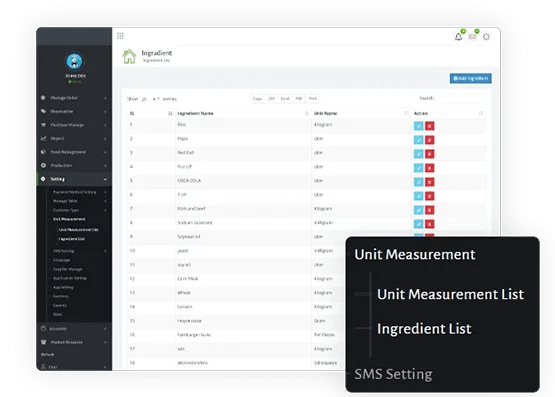Delete the Pork and beef row
Image resolution: width=555 pixels, height=397 pixels.
(x=430, y=210)
